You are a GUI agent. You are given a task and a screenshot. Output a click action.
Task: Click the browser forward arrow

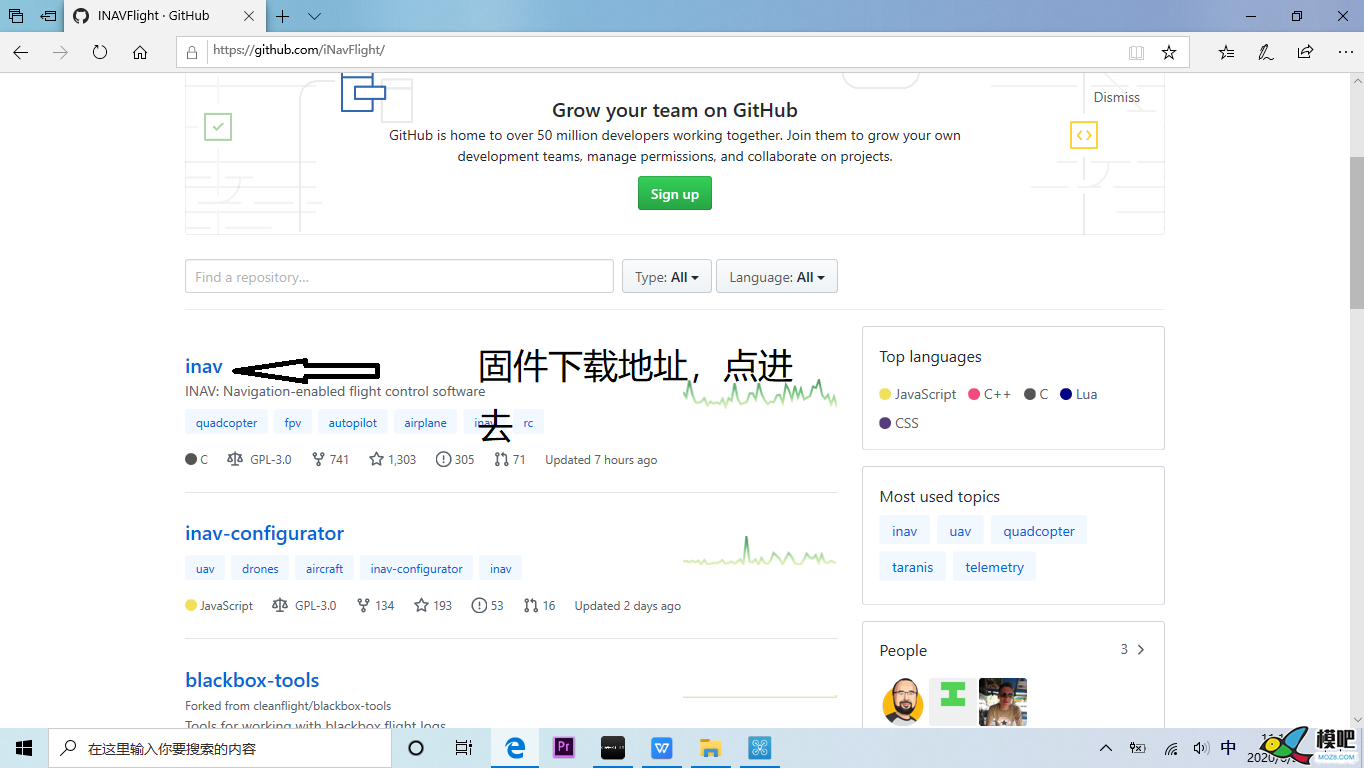61,52
